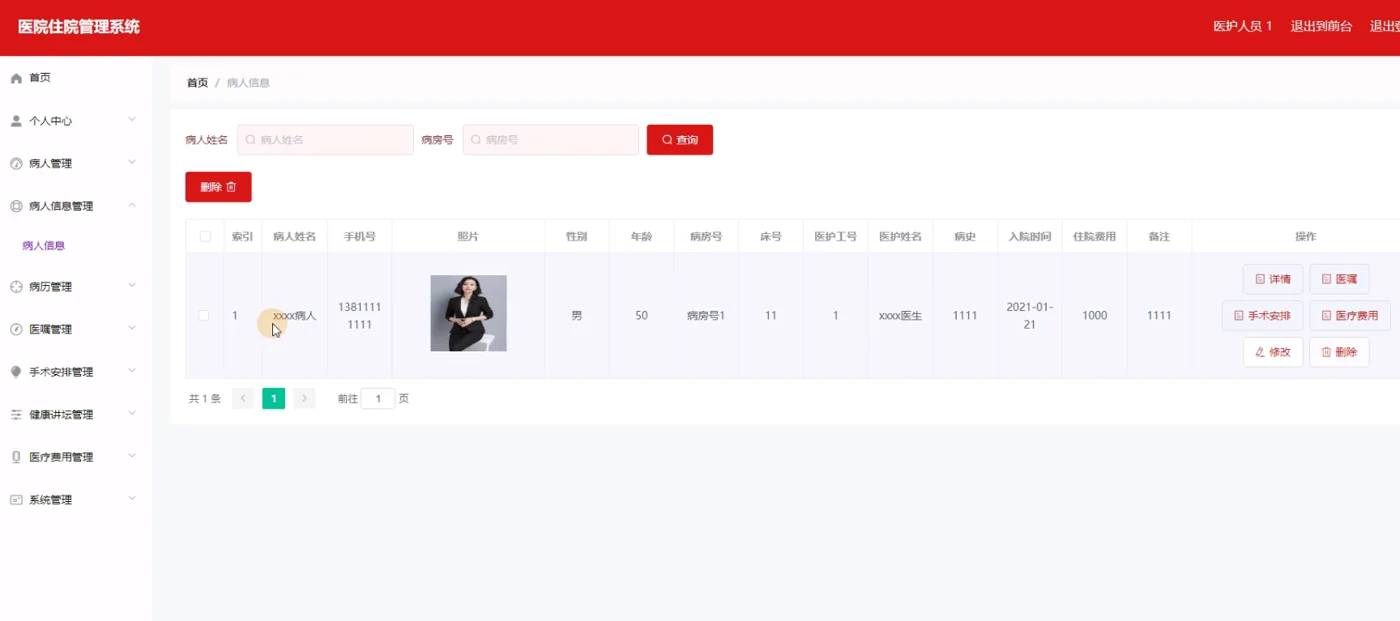Toggle the select-all checkbox in table header
This screenshot has width=1400, height=621.
[x=205, y=237]
